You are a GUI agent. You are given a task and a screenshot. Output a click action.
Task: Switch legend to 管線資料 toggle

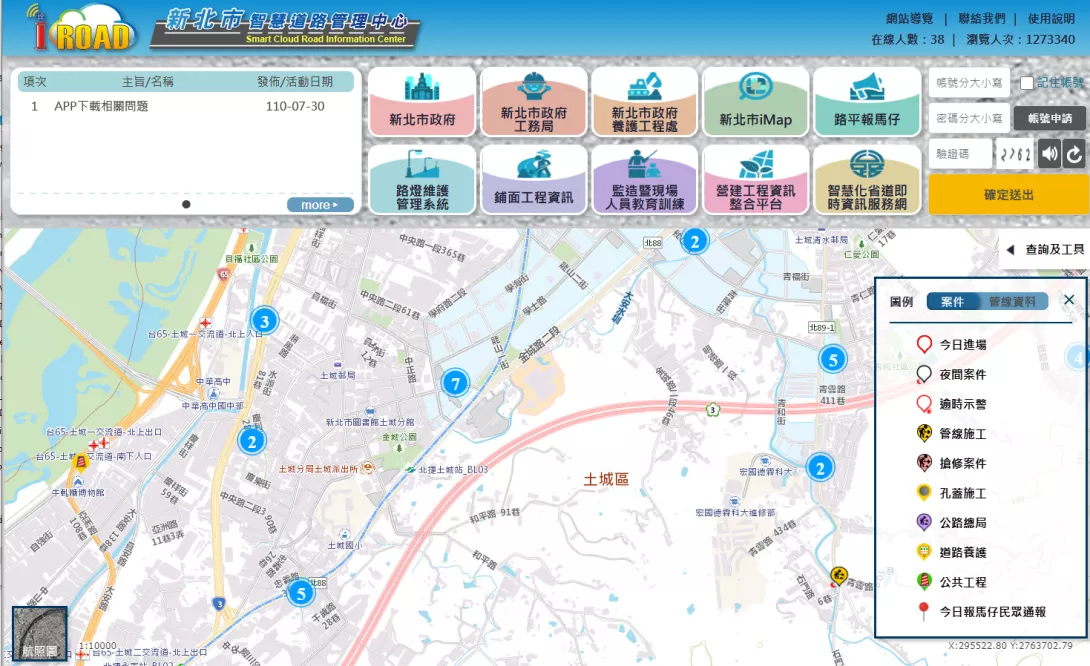point(1013,301)
